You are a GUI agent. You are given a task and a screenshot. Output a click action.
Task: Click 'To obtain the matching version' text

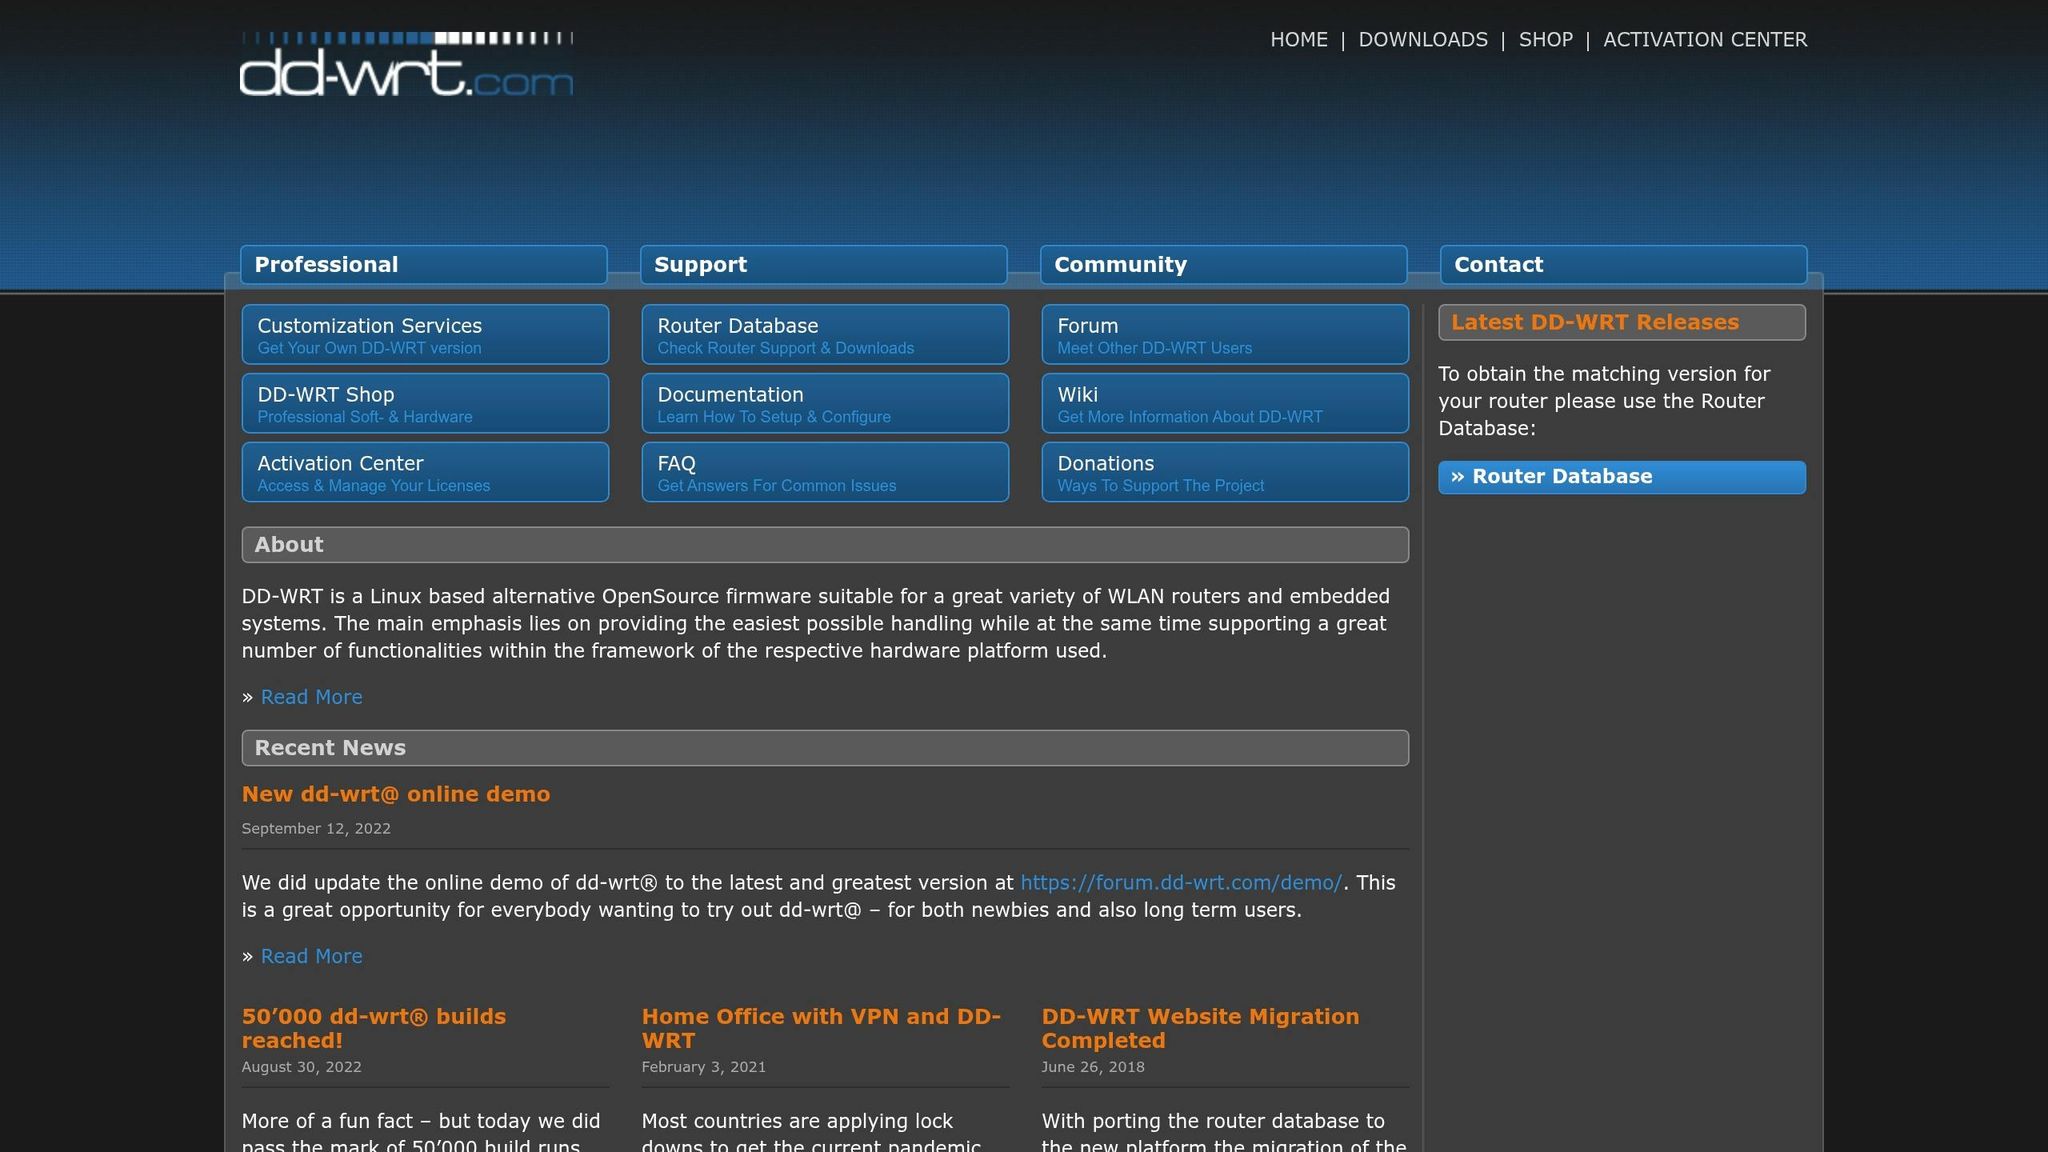[1604, 401]
